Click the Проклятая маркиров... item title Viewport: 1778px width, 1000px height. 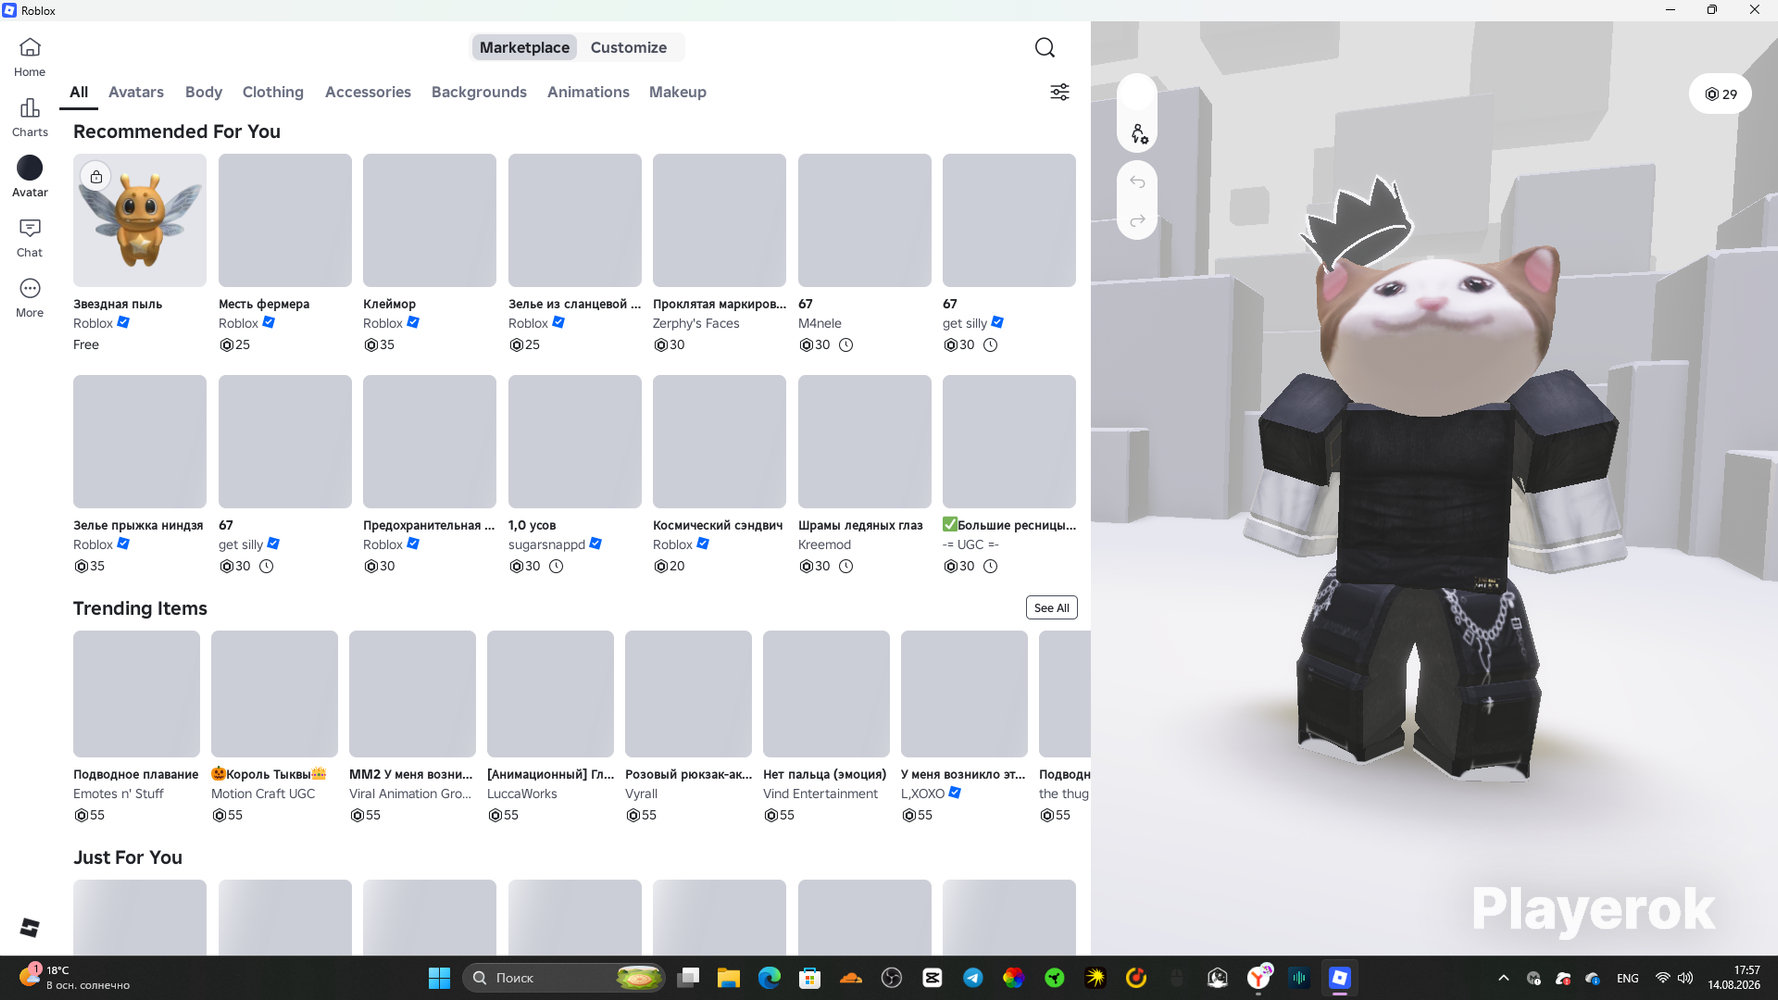(720, 303)
